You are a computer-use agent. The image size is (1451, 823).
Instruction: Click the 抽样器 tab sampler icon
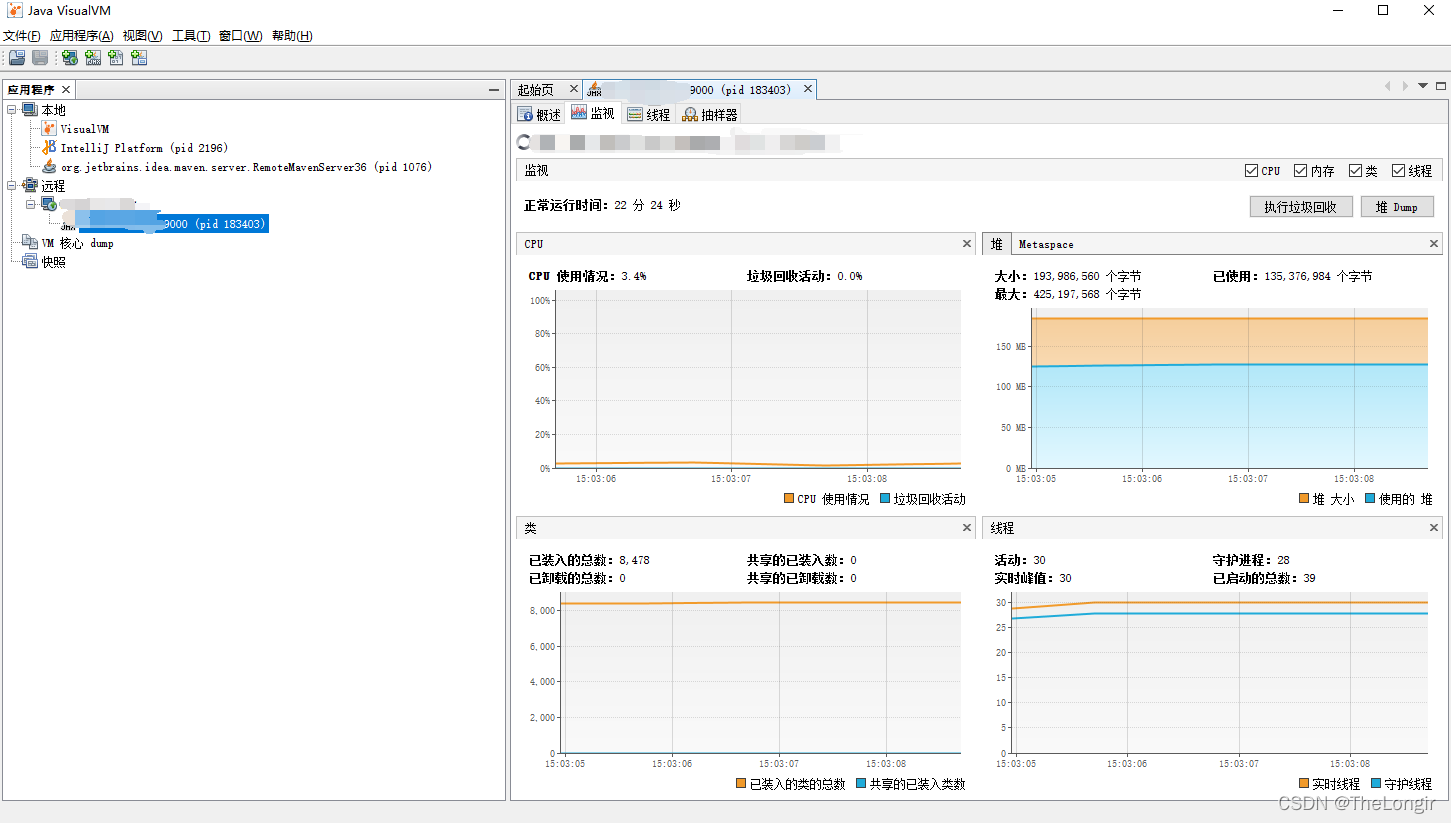point(690,115)
